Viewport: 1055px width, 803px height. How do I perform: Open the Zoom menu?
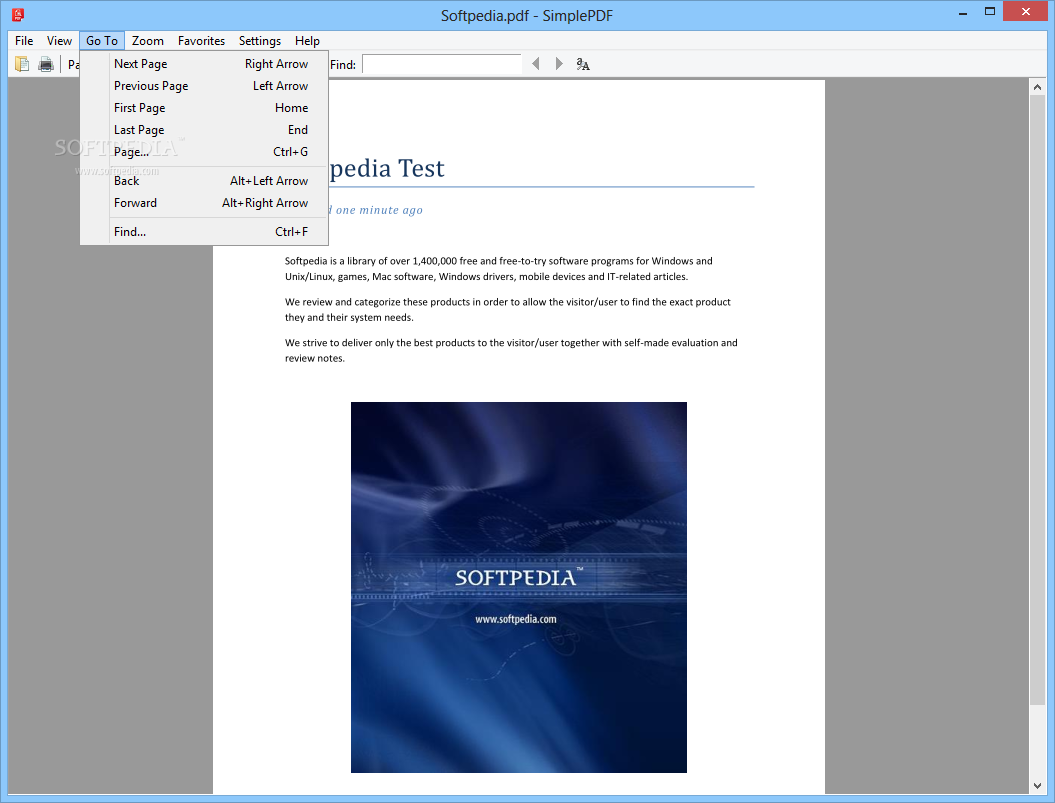point(147,41)
